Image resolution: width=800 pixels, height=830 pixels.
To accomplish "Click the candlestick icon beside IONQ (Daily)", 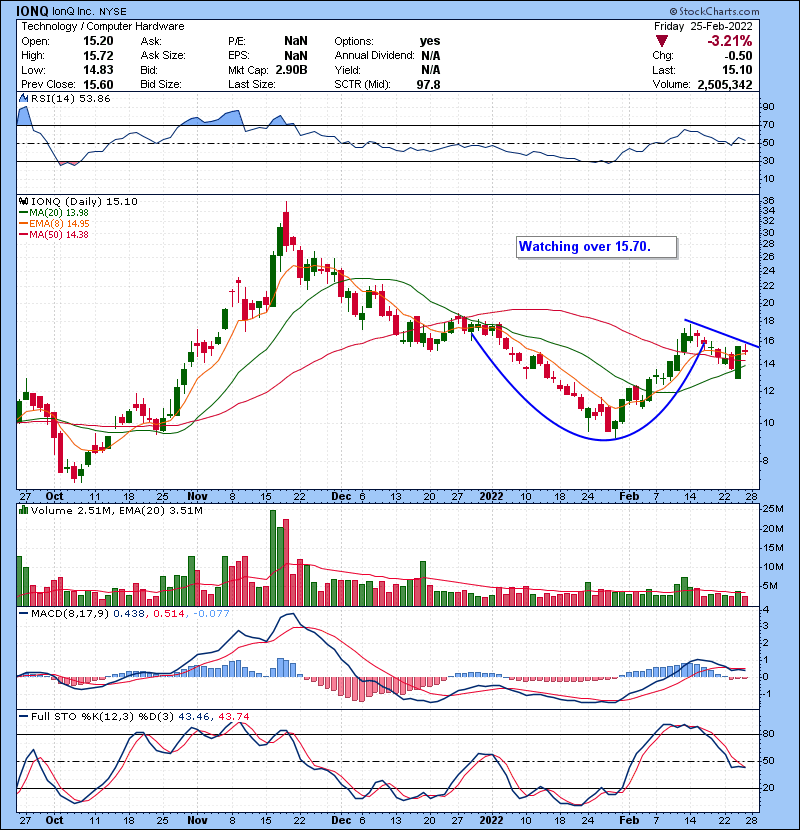I will pyautogui.click(x=23, y=201).
